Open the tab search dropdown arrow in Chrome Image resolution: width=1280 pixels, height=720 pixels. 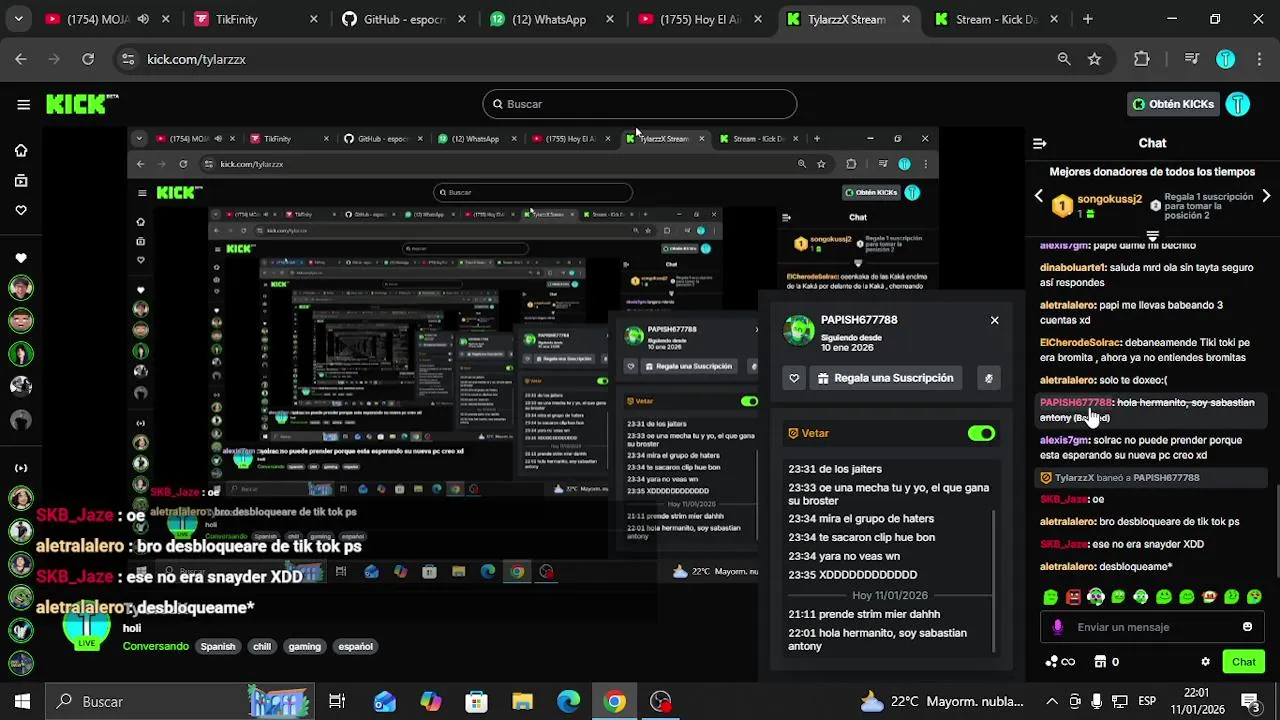[x=19, y=19]
